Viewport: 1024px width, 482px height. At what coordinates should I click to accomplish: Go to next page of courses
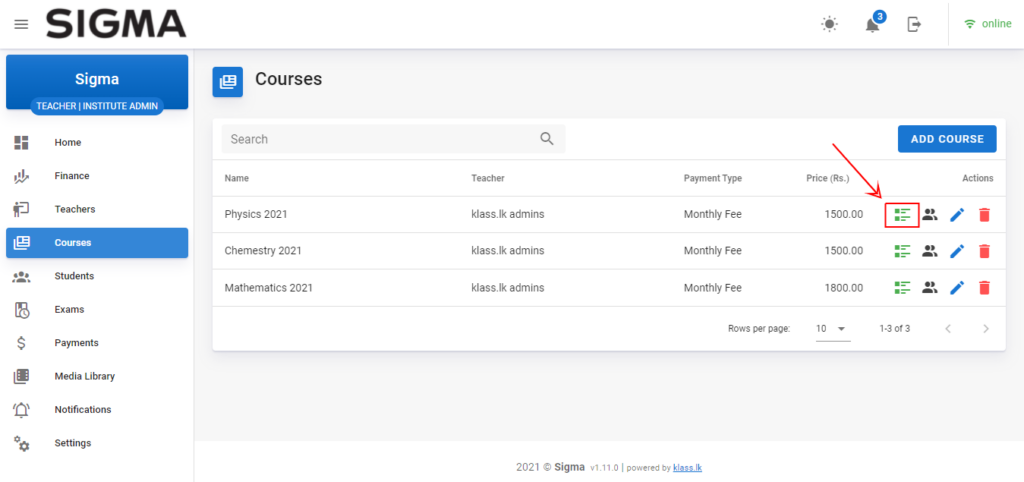(x=986, y=328)
